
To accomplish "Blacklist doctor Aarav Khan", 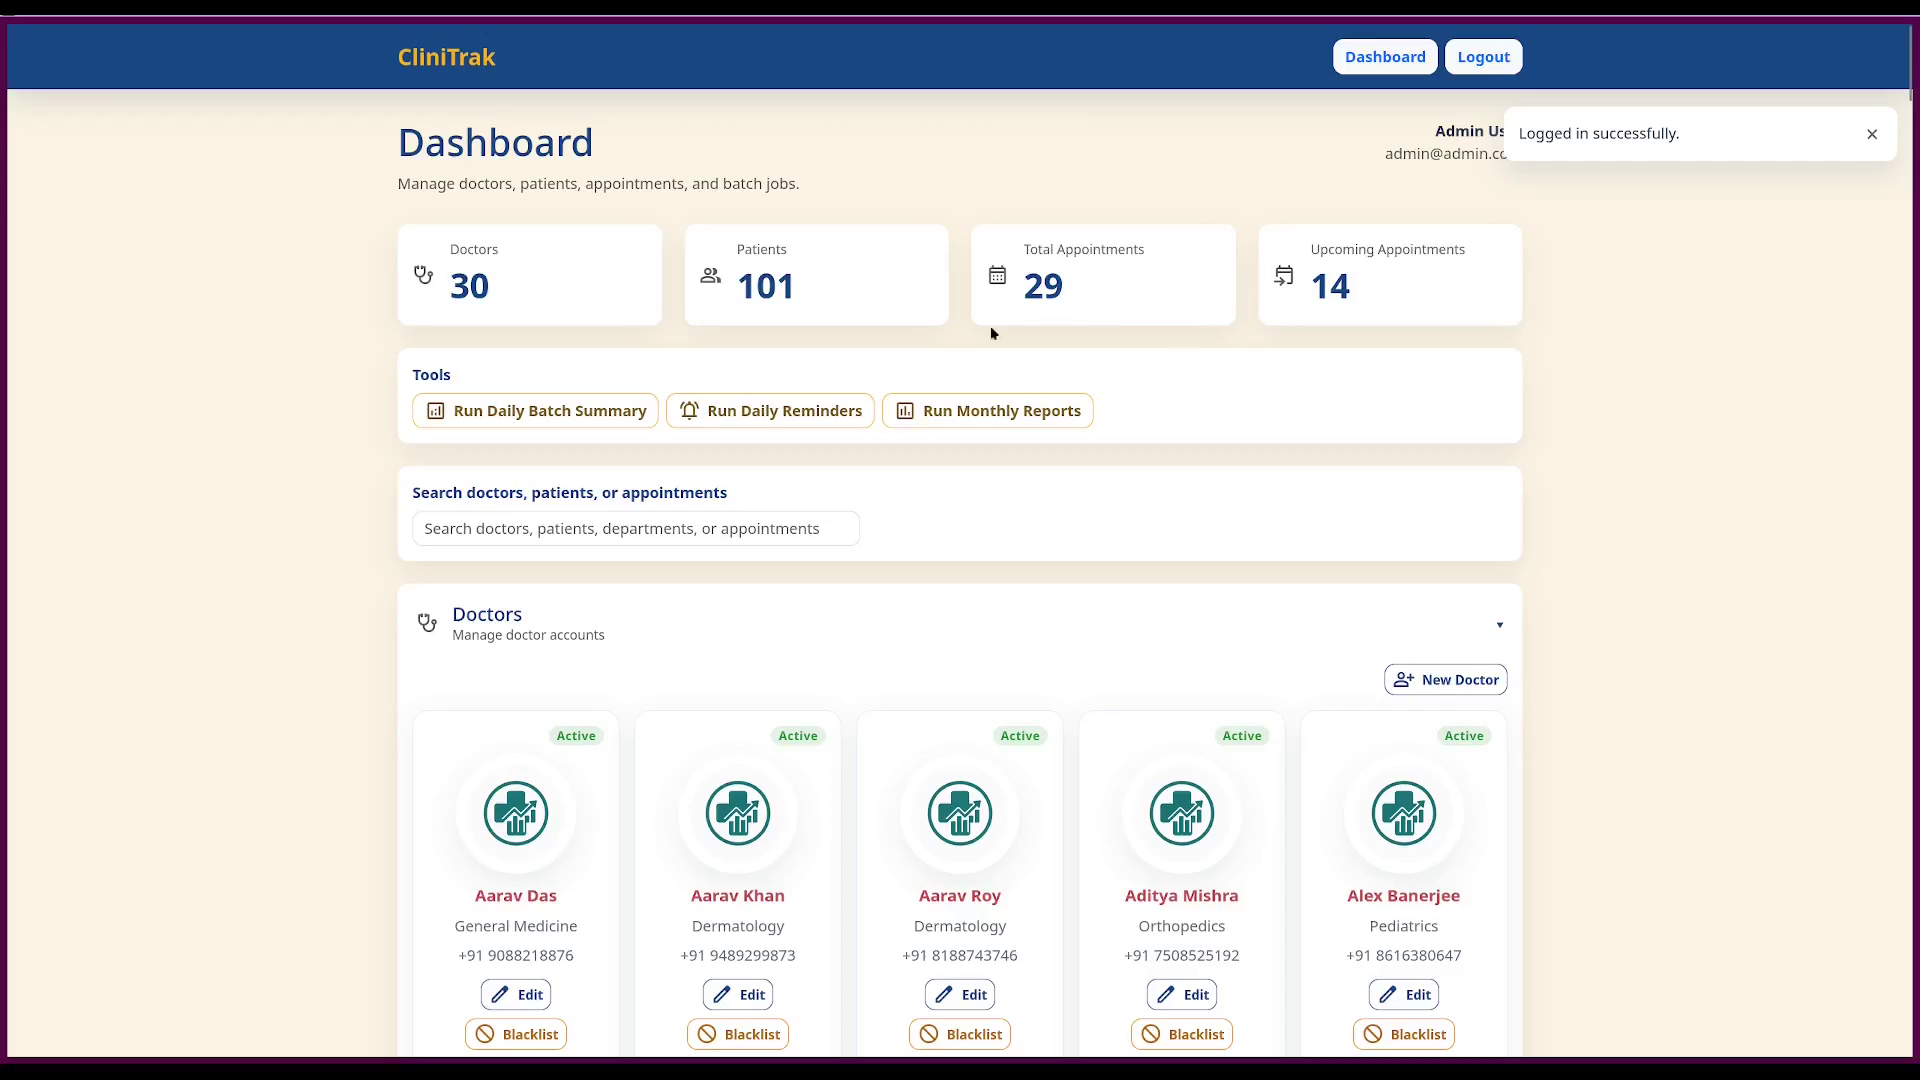I will pyautogui.click(x=738, y=1034).
